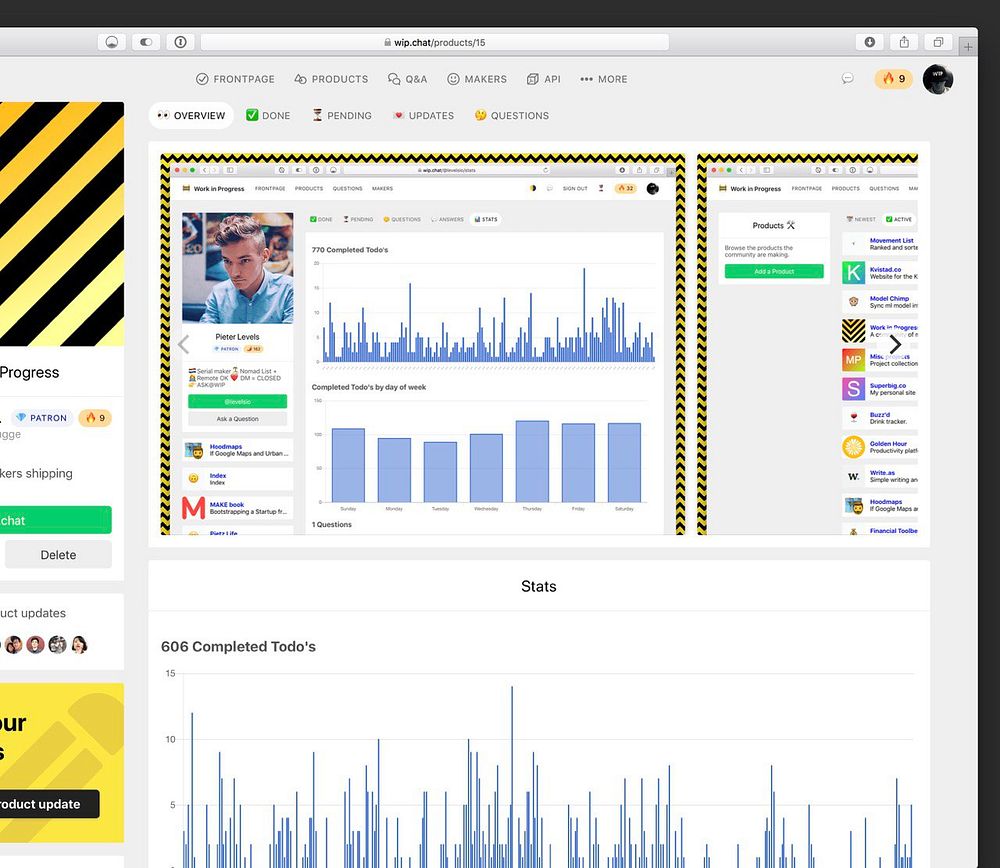
Task: Click the Pieter Levels profile photo in screenshot
Action: point(237,268)
